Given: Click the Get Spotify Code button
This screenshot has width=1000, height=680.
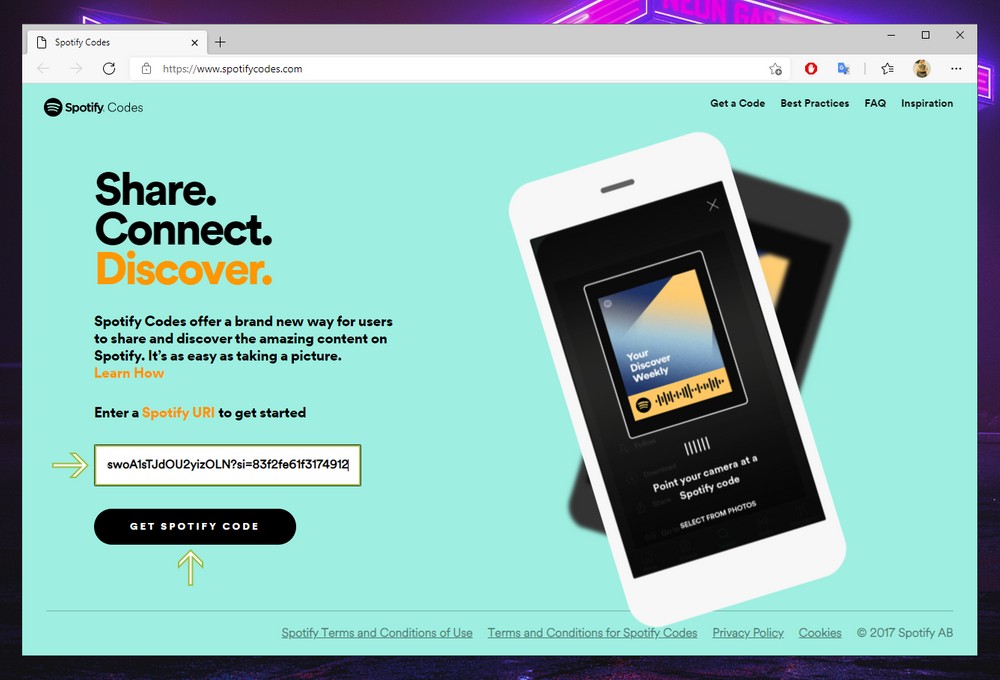Looking at the screenshot, I should pyautogui.click(x=195, y=526).
